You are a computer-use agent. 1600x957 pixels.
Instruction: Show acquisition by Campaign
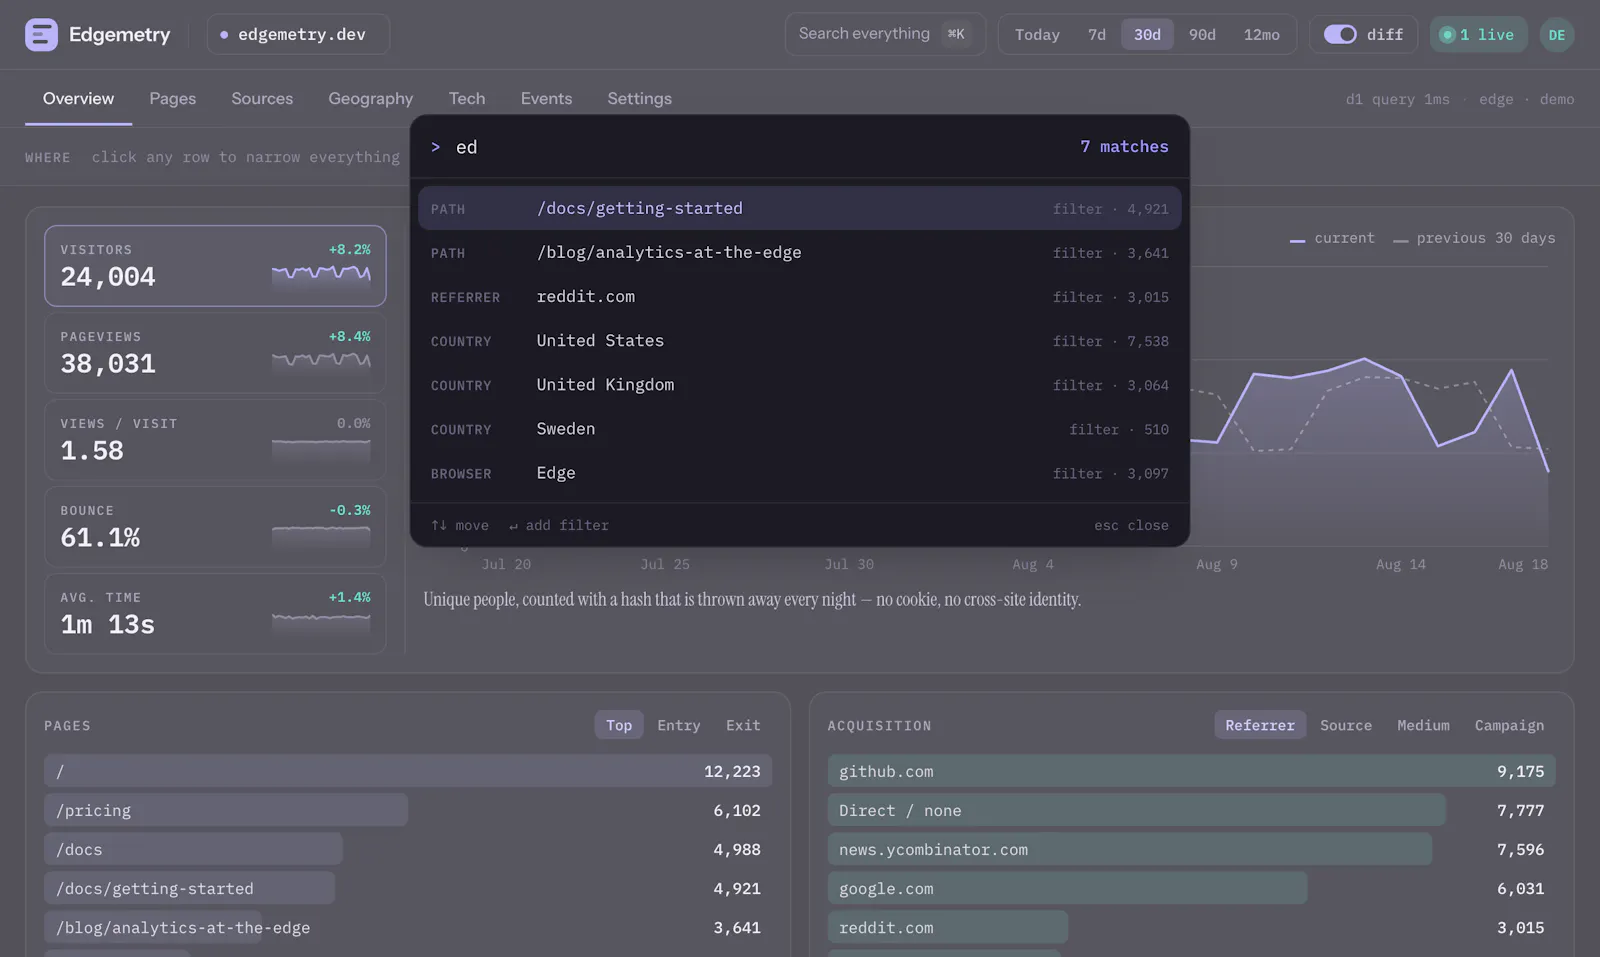pyautogui.click(x=1509, y=726)
